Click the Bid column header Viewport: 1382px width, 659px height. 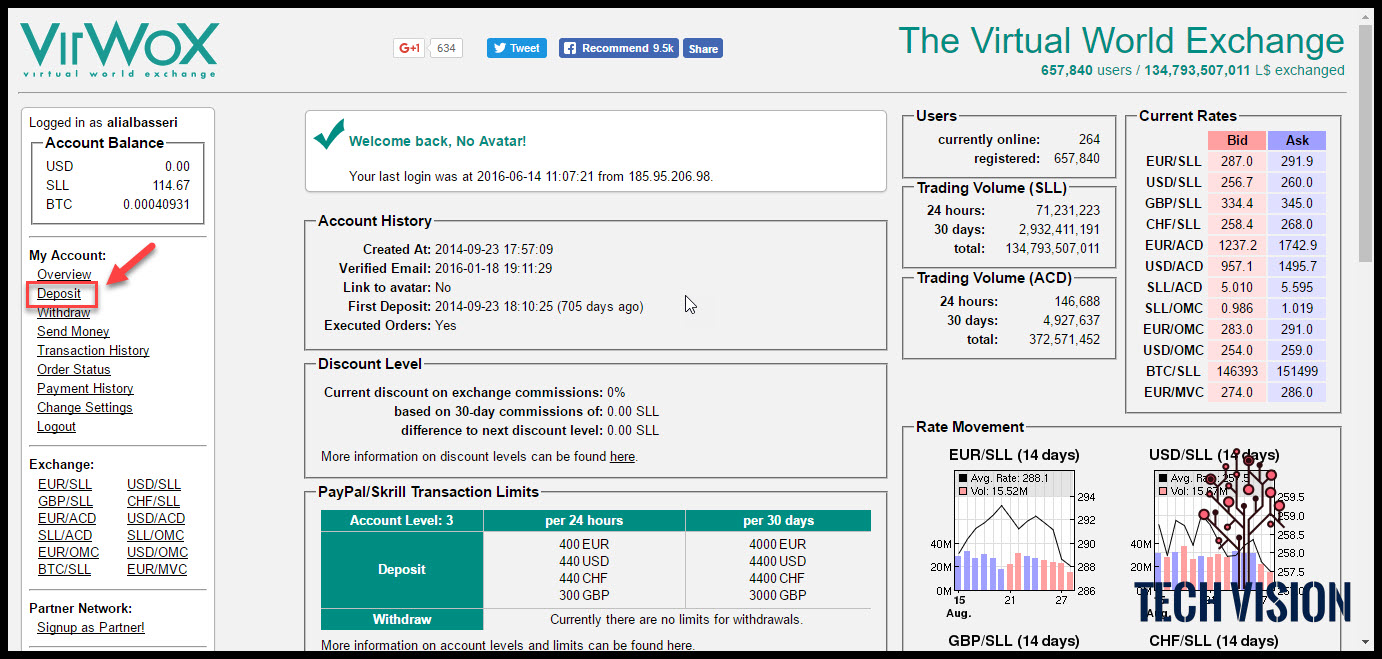pos(1236,140)
